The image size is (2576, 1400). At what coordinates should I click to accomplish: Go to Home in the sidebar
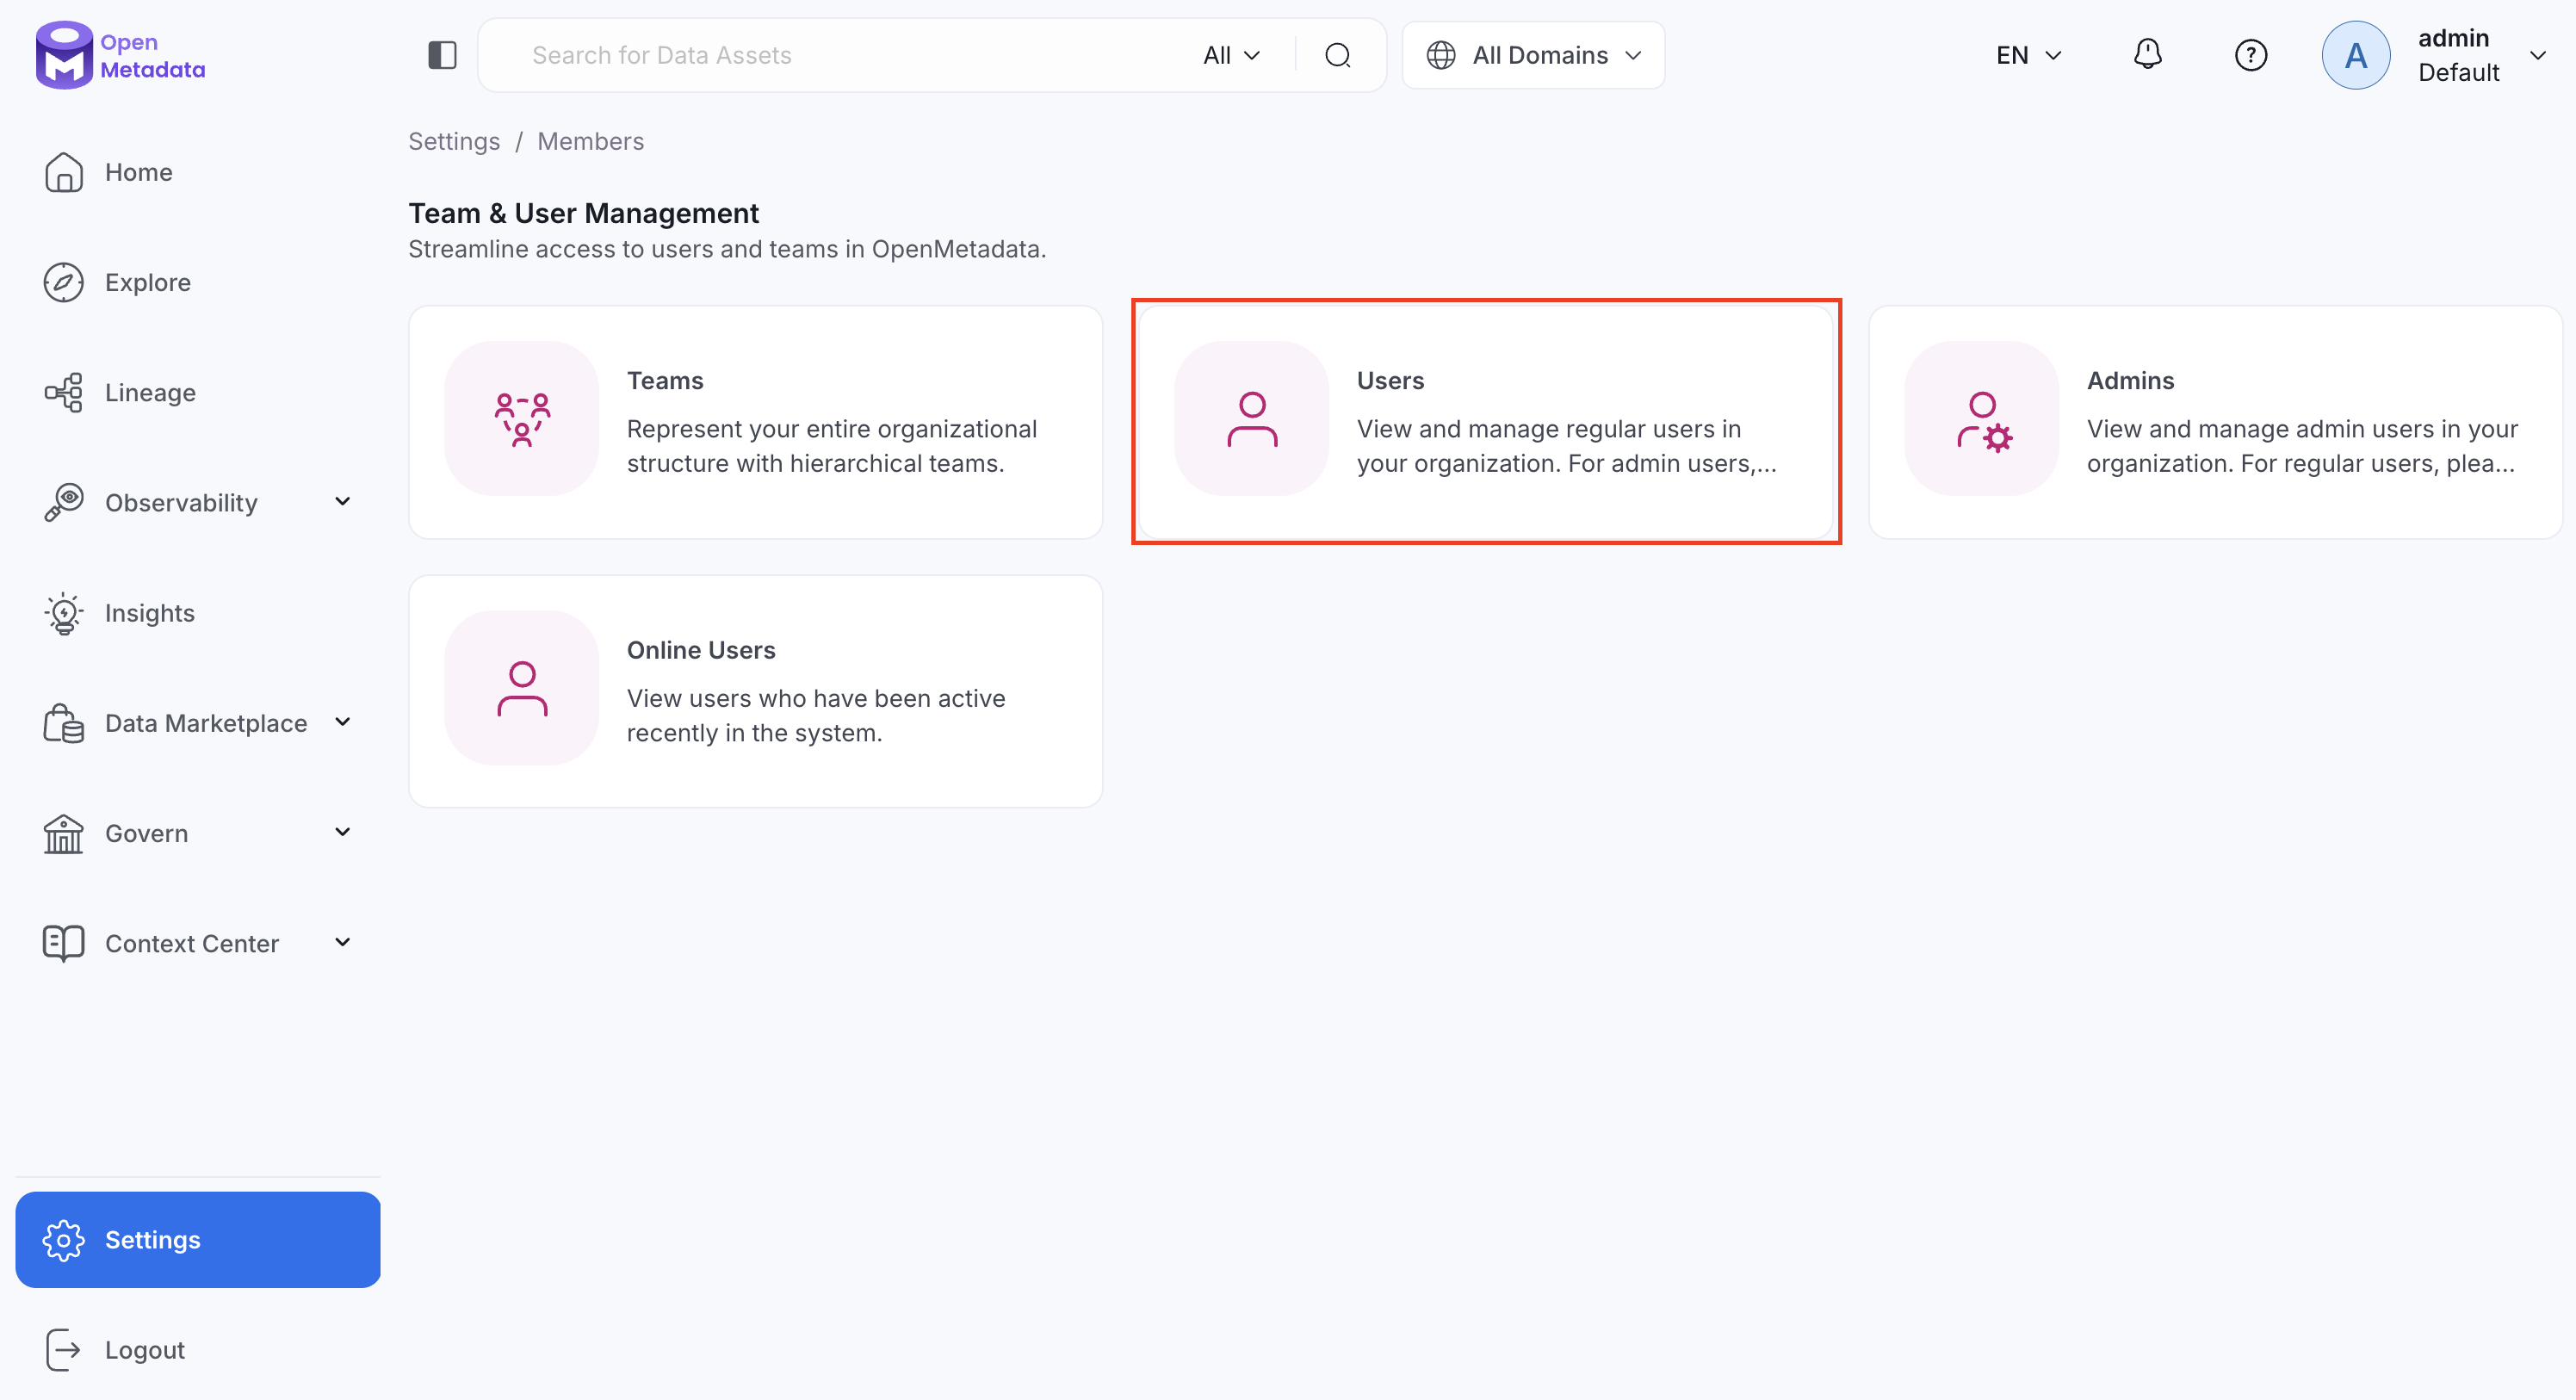tap(198, 172)
